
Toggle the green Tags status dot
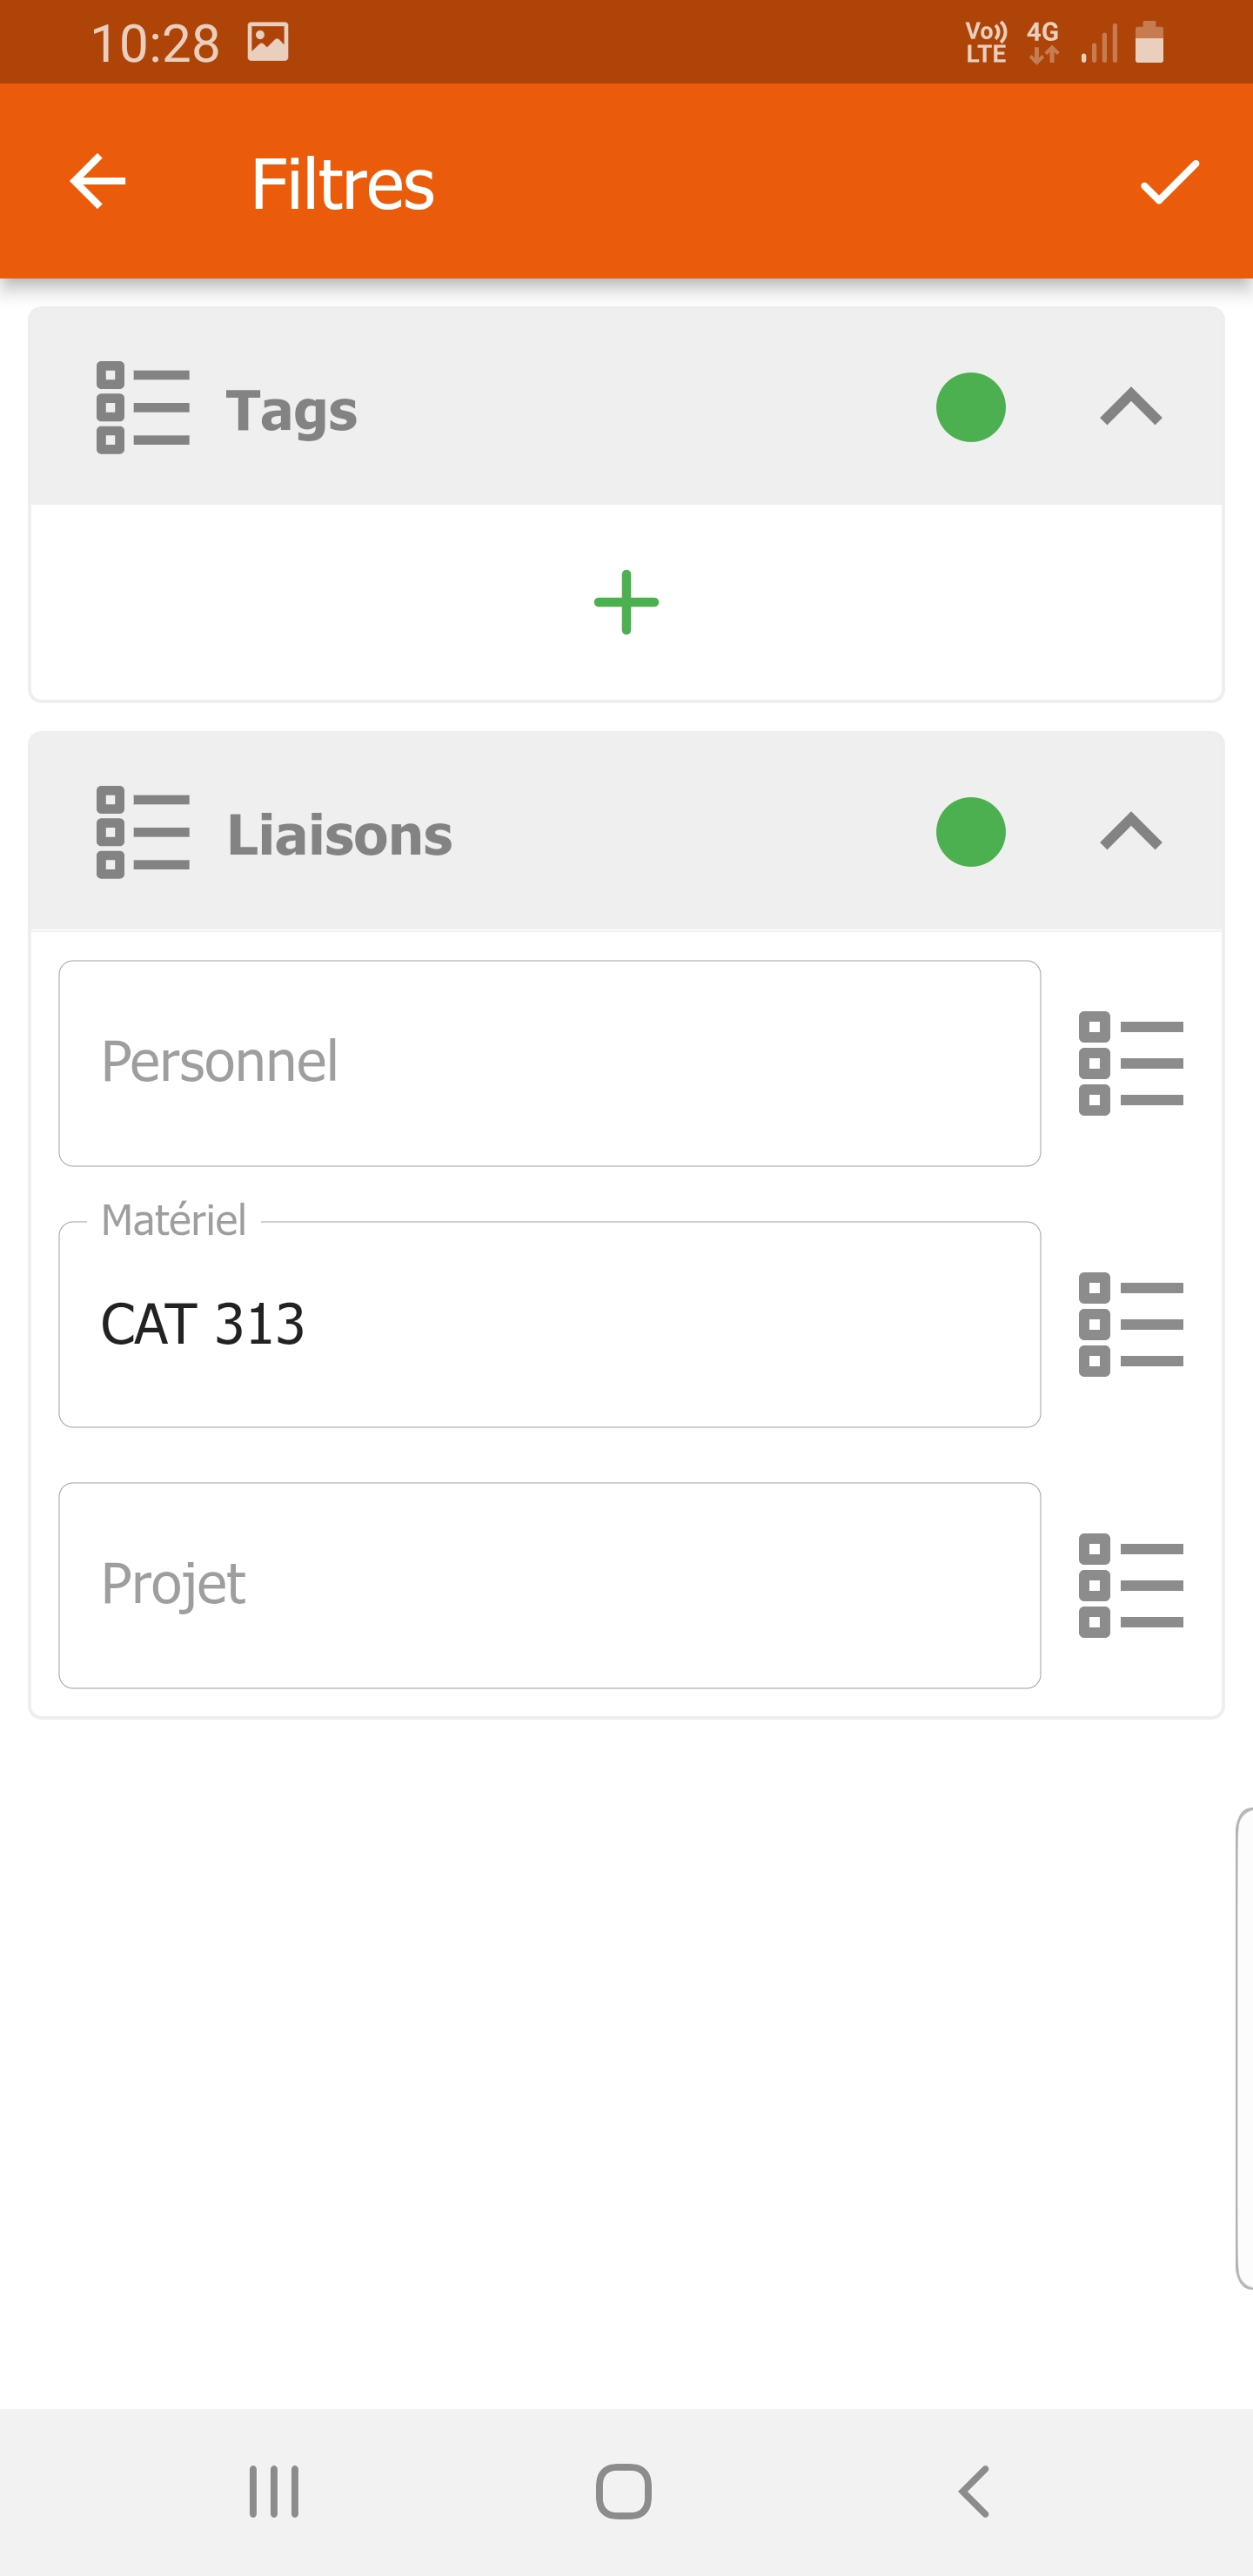(970, 408)
